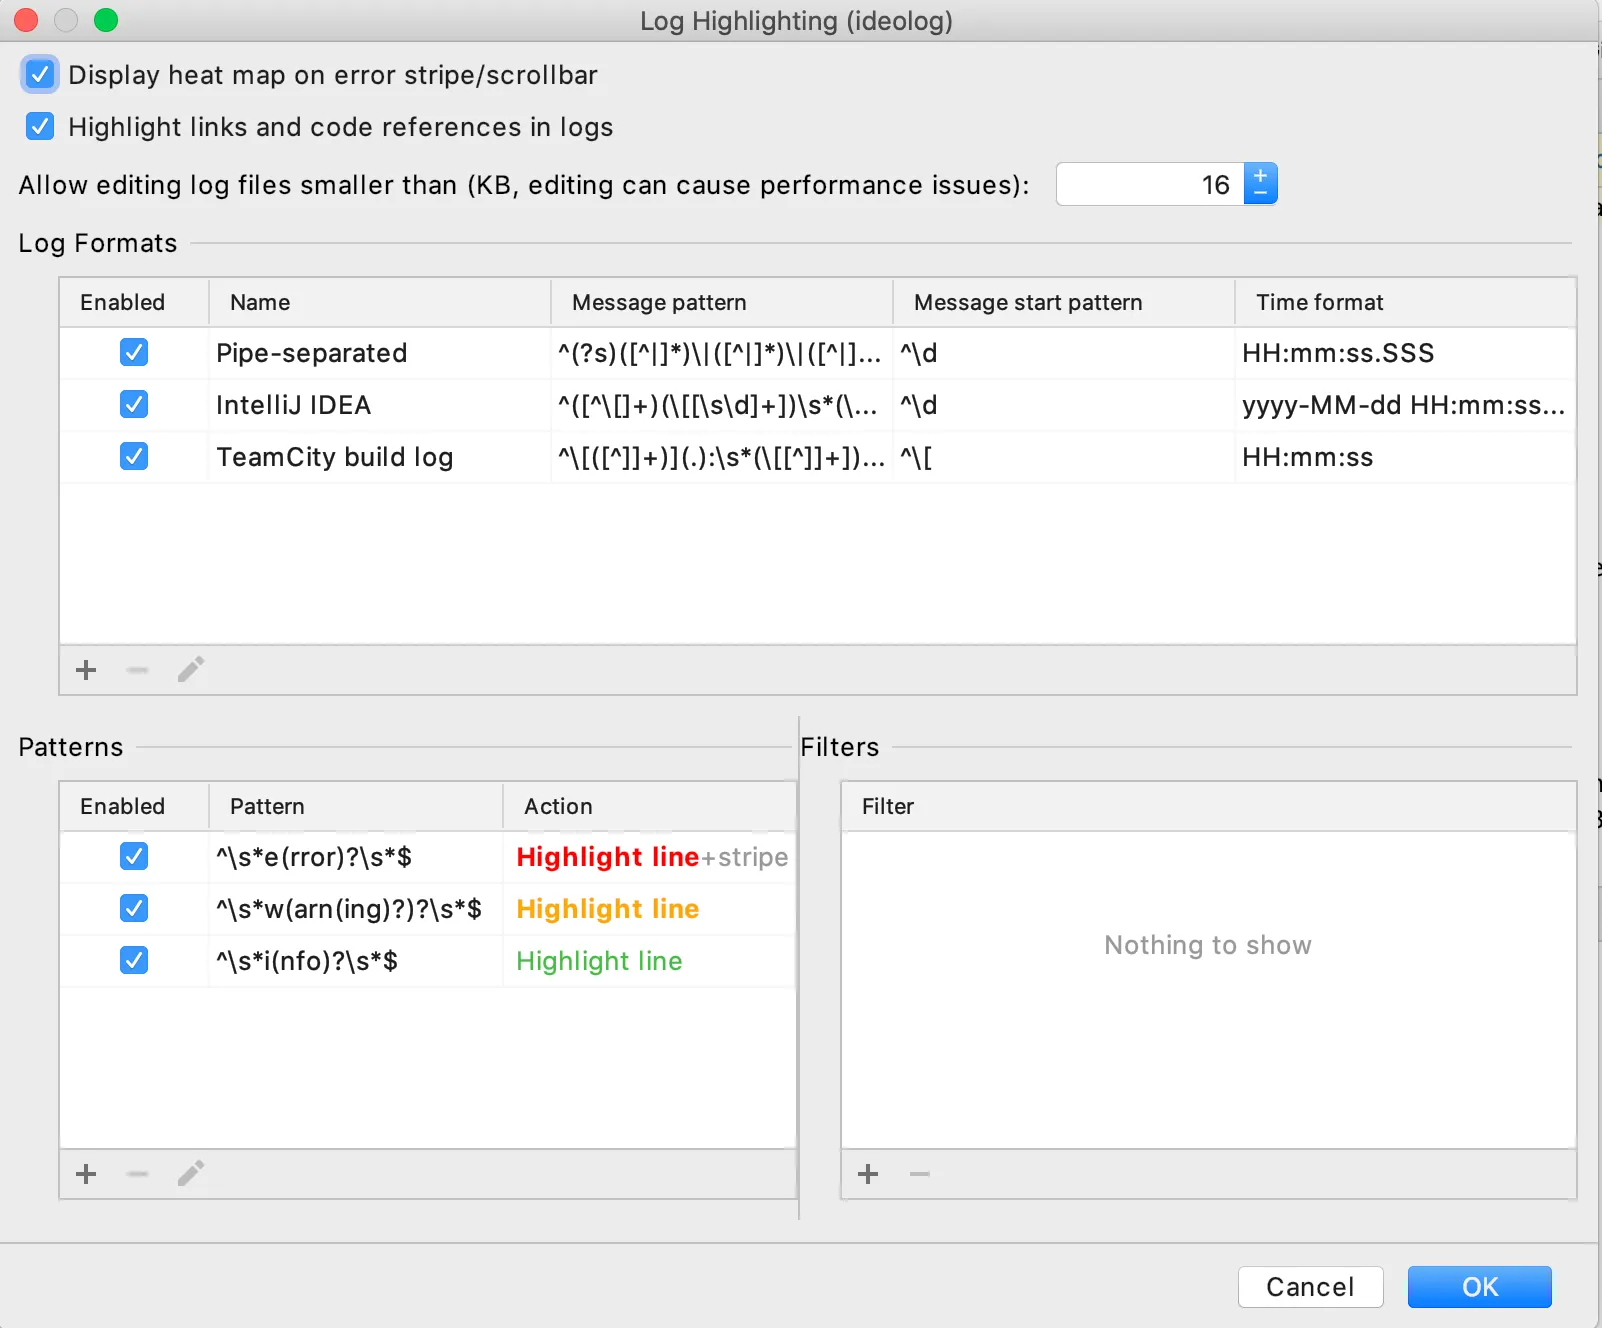Select the e(rror) pattern text

point(314,857)
